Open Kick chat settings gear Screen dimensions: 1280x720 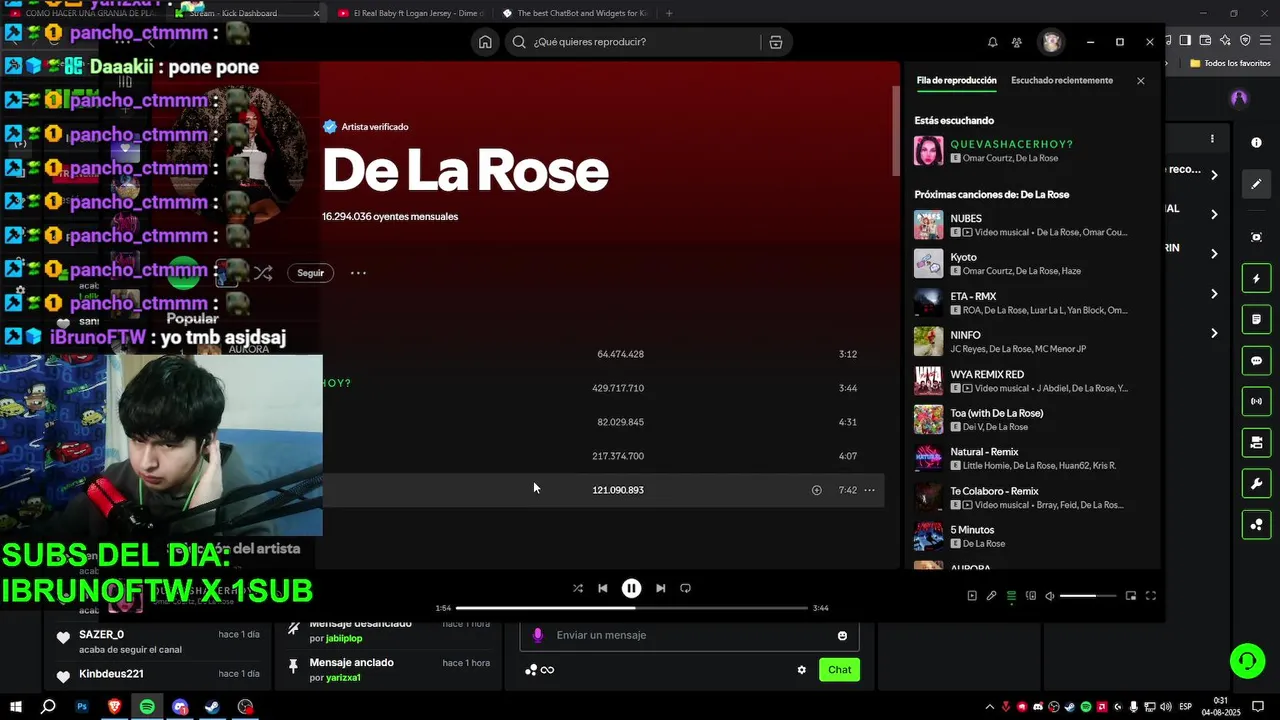pos(801,670)
